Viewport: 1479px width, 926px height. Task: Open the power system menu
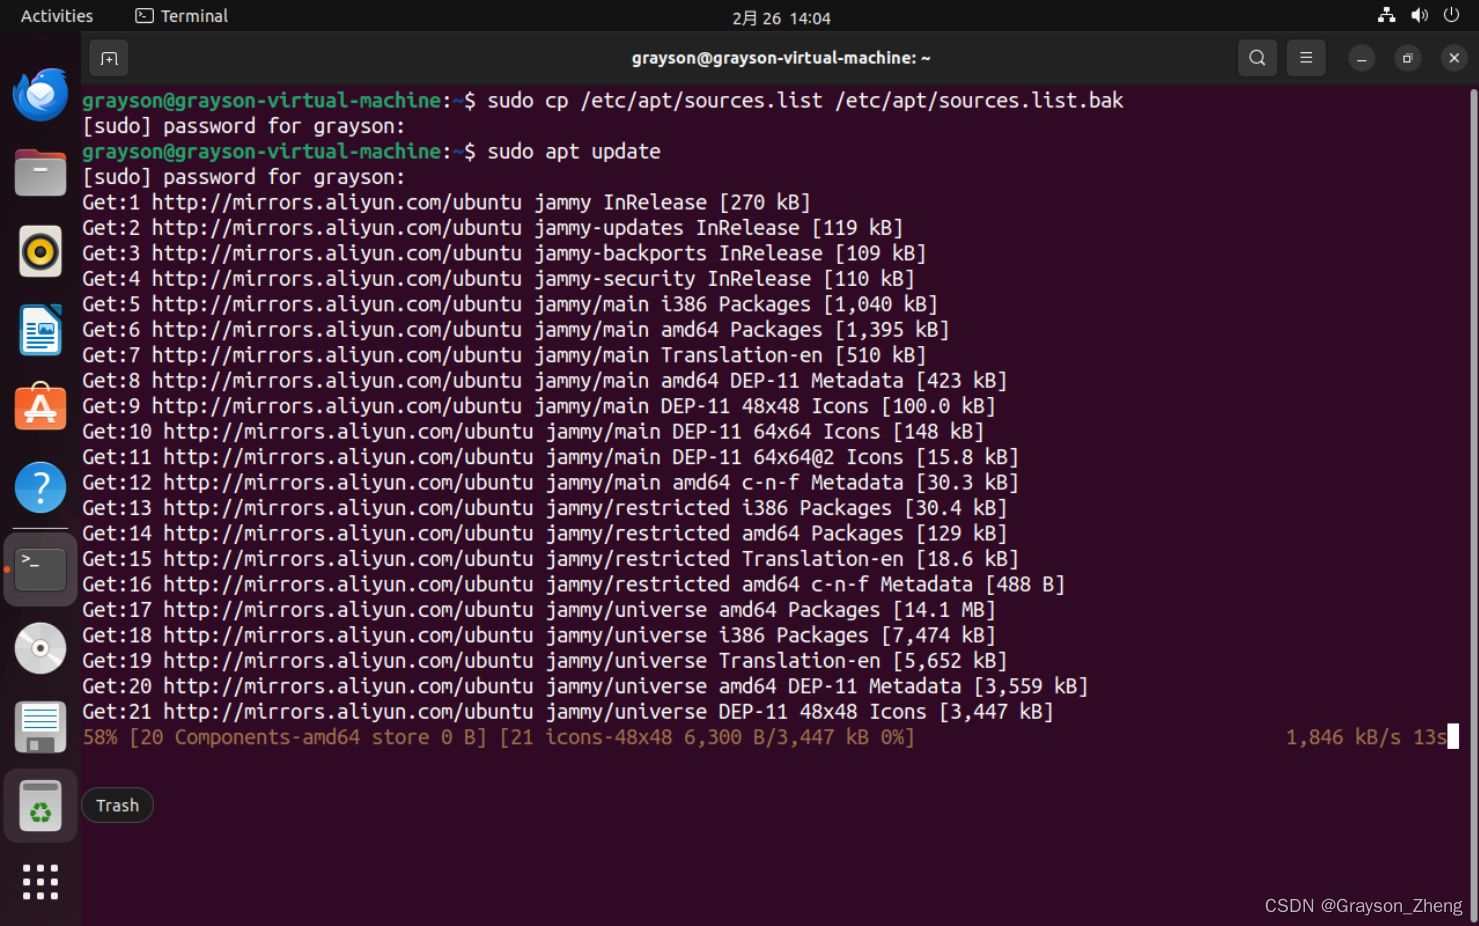click(1451, 15)
